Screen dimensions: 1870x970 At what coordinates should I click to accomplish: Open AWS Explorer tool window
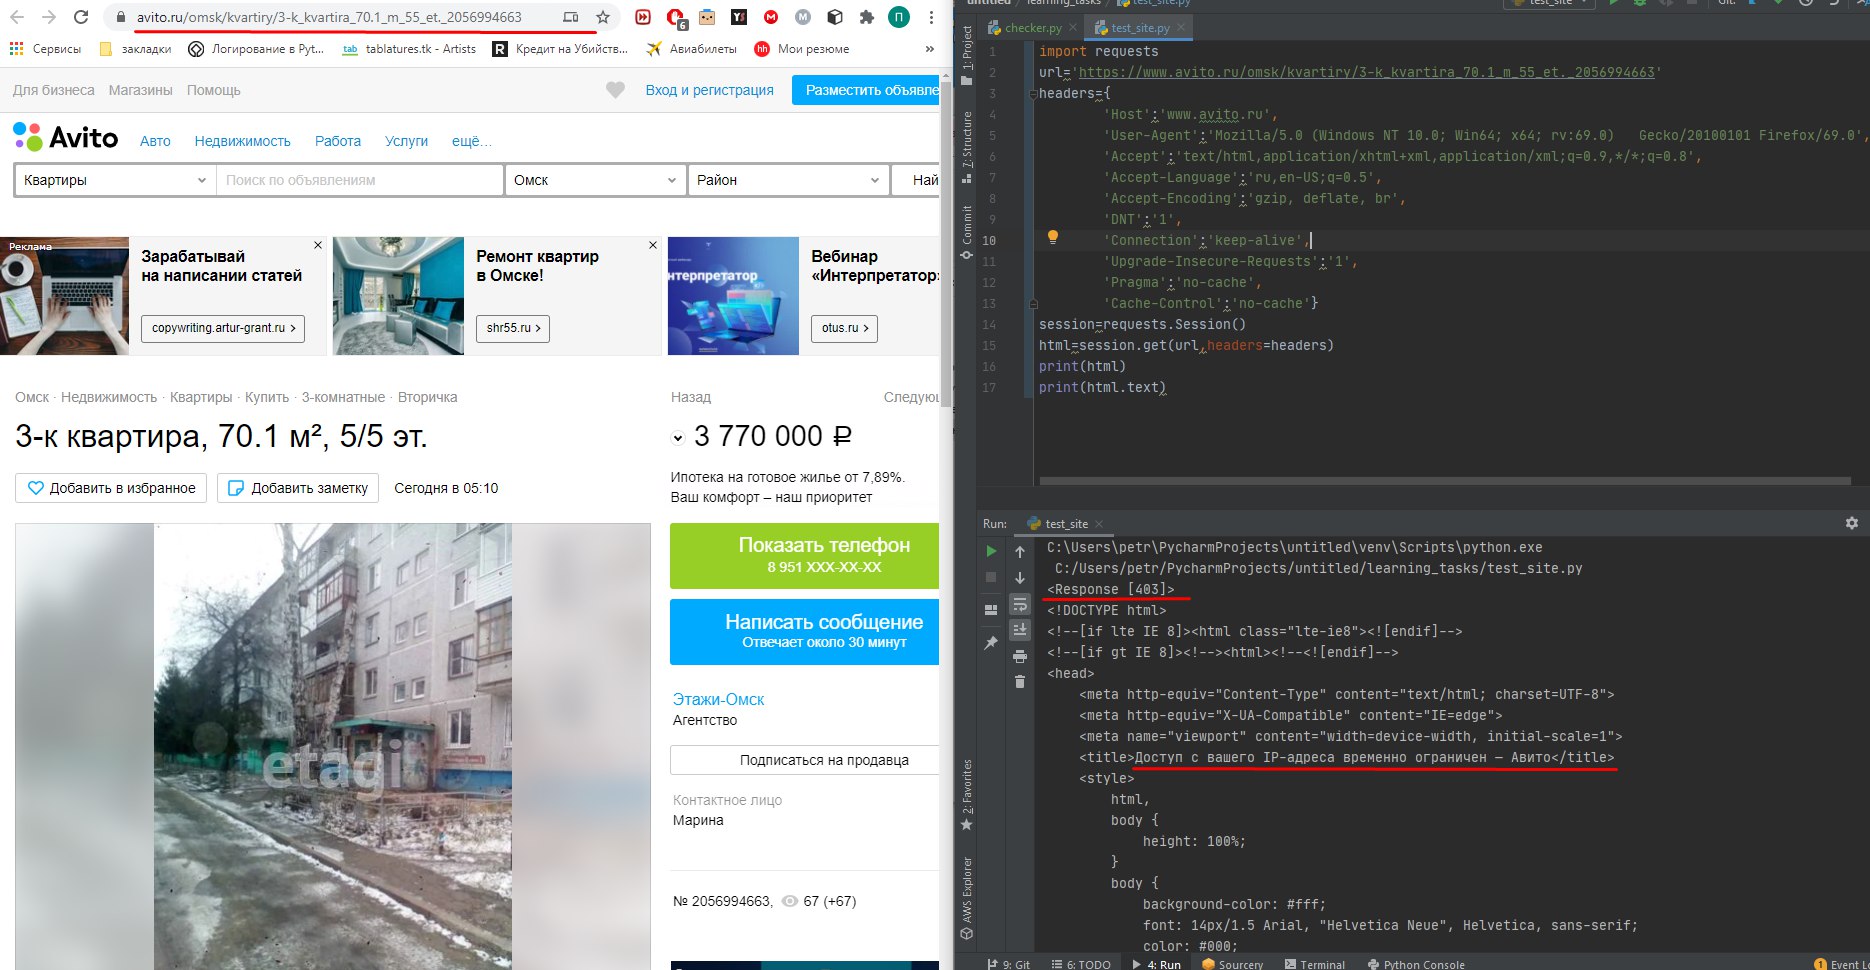click(x=966, y=898)
